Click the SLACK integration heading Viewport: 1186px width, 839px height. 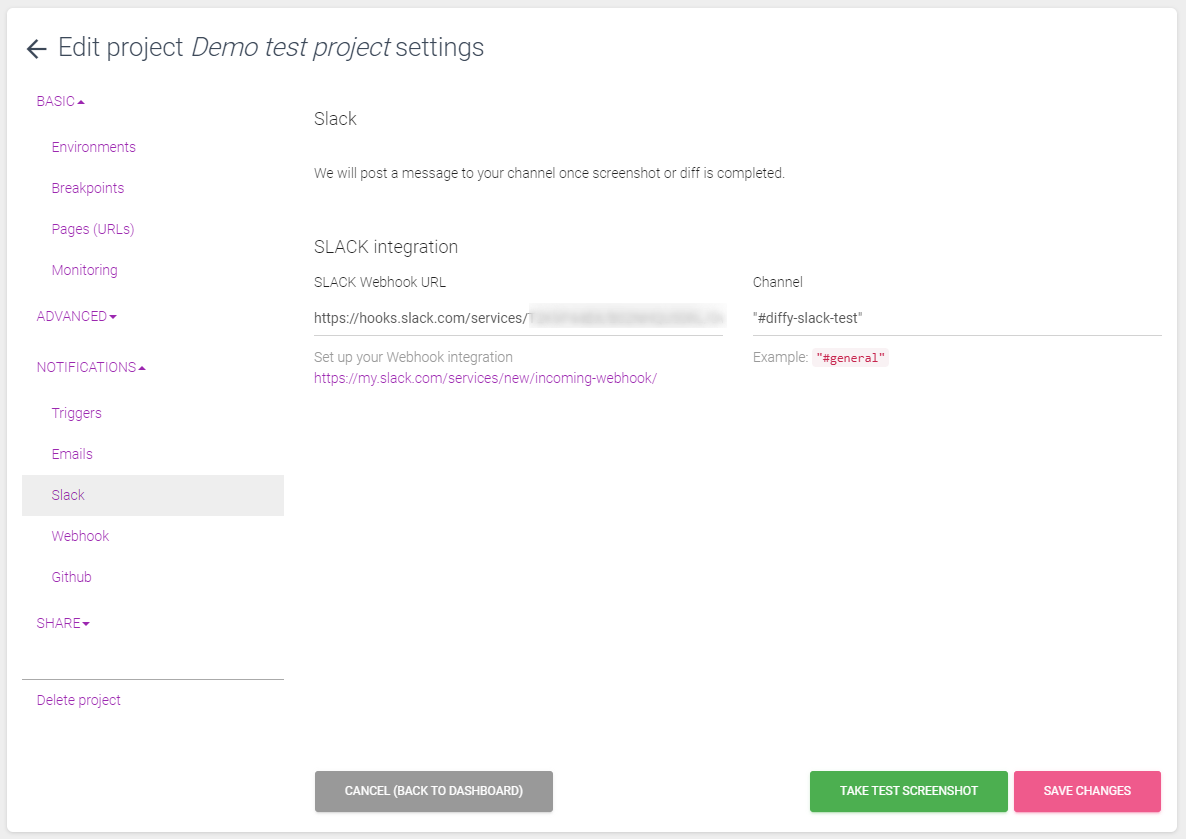[x=386, y=247]
